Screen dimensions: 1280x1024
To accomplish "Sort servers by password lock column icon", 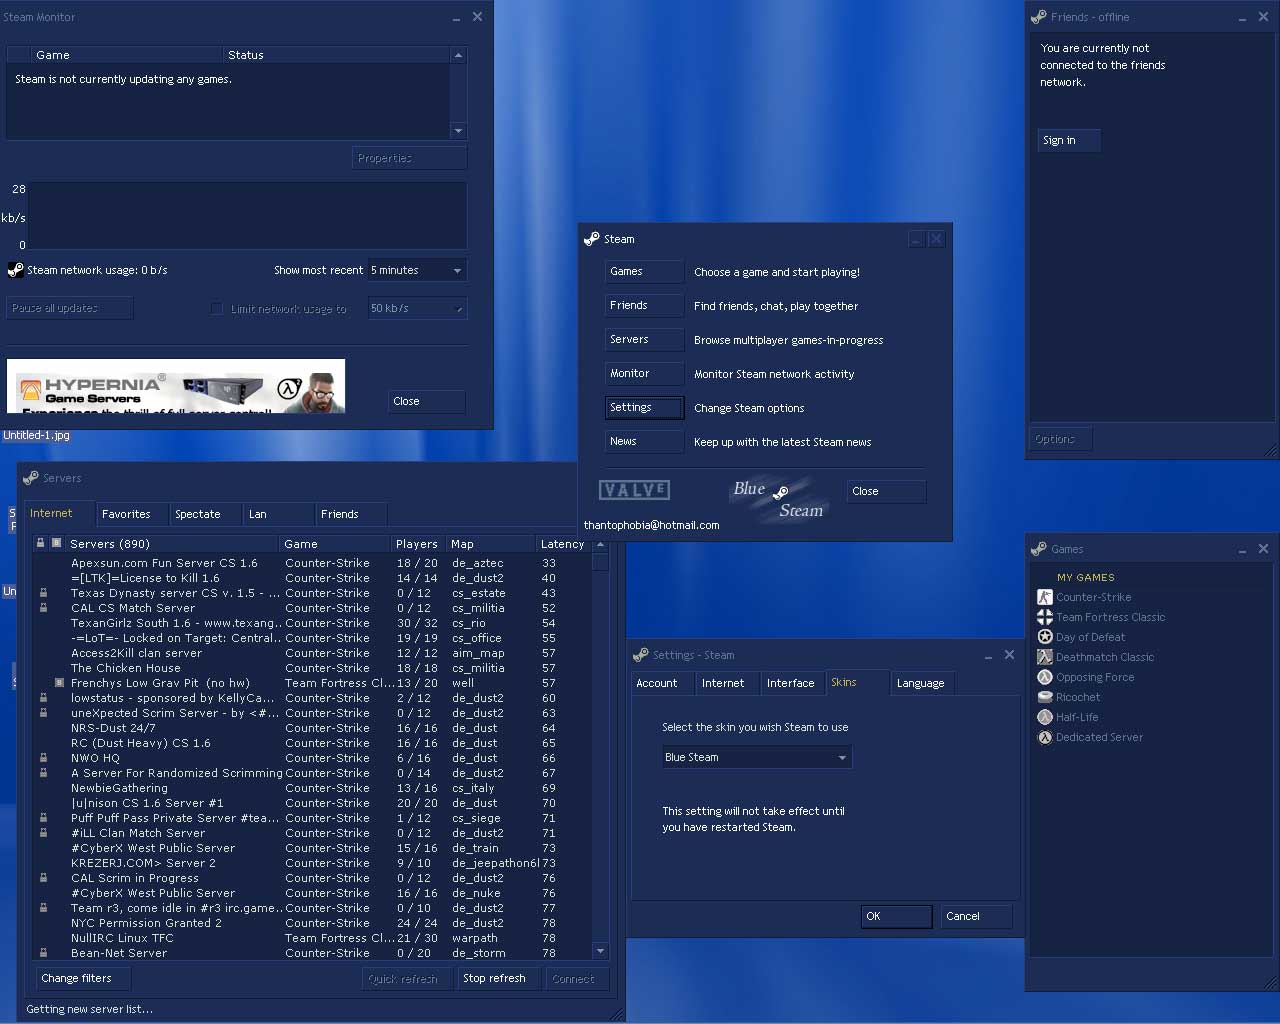I will (x=41, y=543).
